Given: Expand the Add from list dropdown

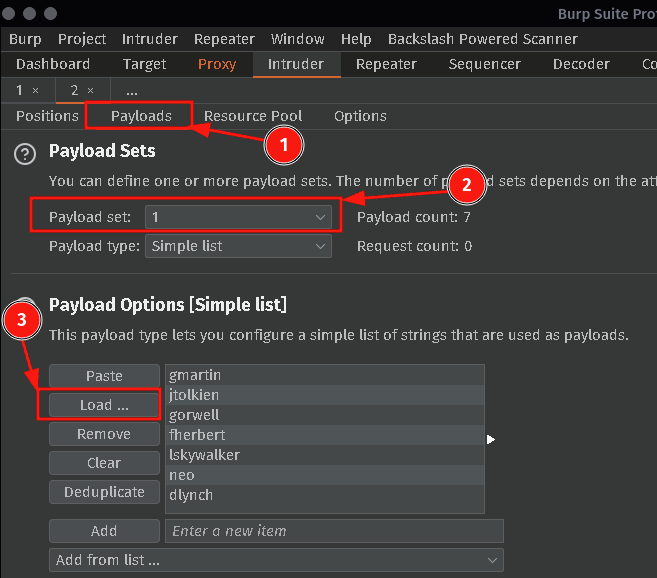Looking at the screenshot, I should coord(276,560).
